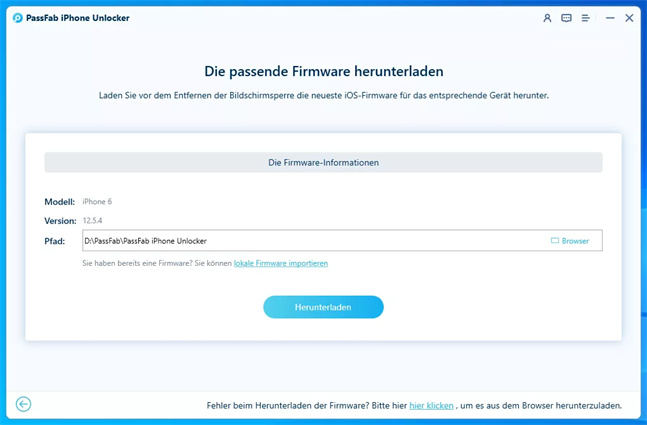Click the 'Die Firmware-Informationen' header bar
Screen dimensions: 647x425
click(x=323, y=162)
